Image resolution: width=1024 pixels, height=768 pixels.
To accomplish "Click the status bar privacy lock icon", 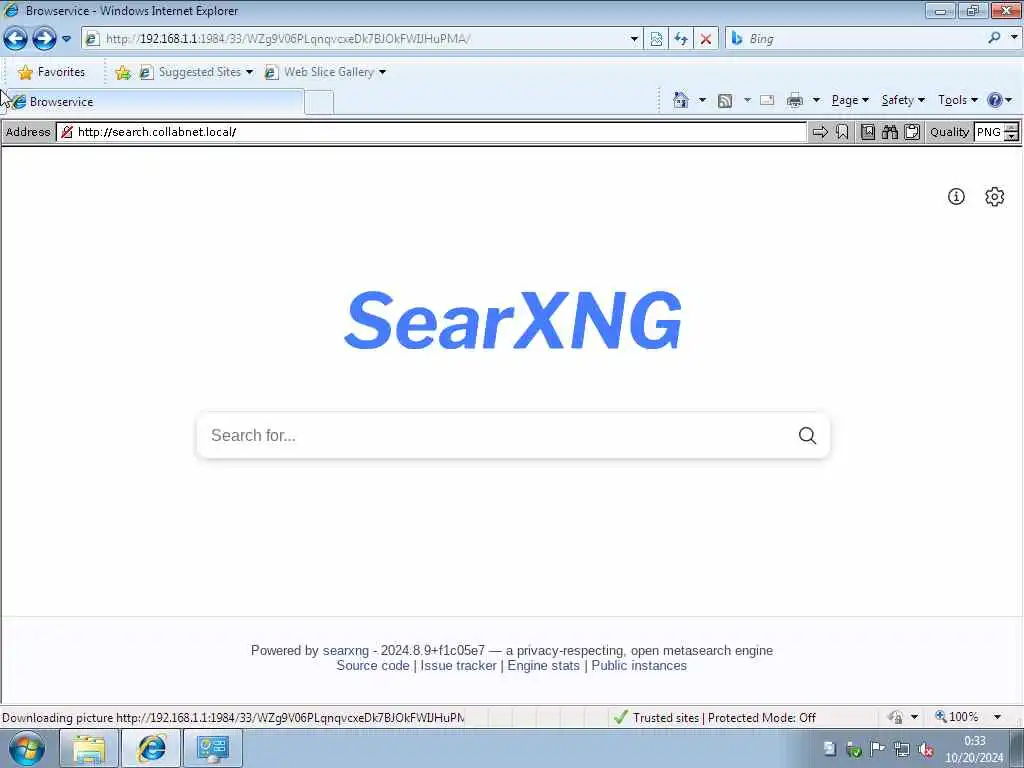I will (x=895, y=717).
